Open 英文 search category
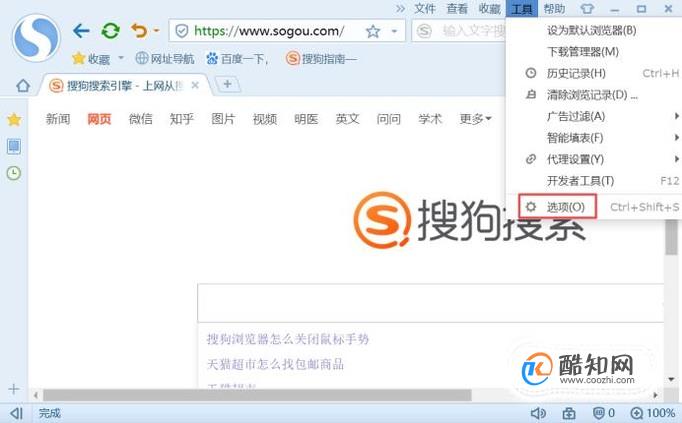The height and width of the screenshot is (423, 682). tap(348, 119)
